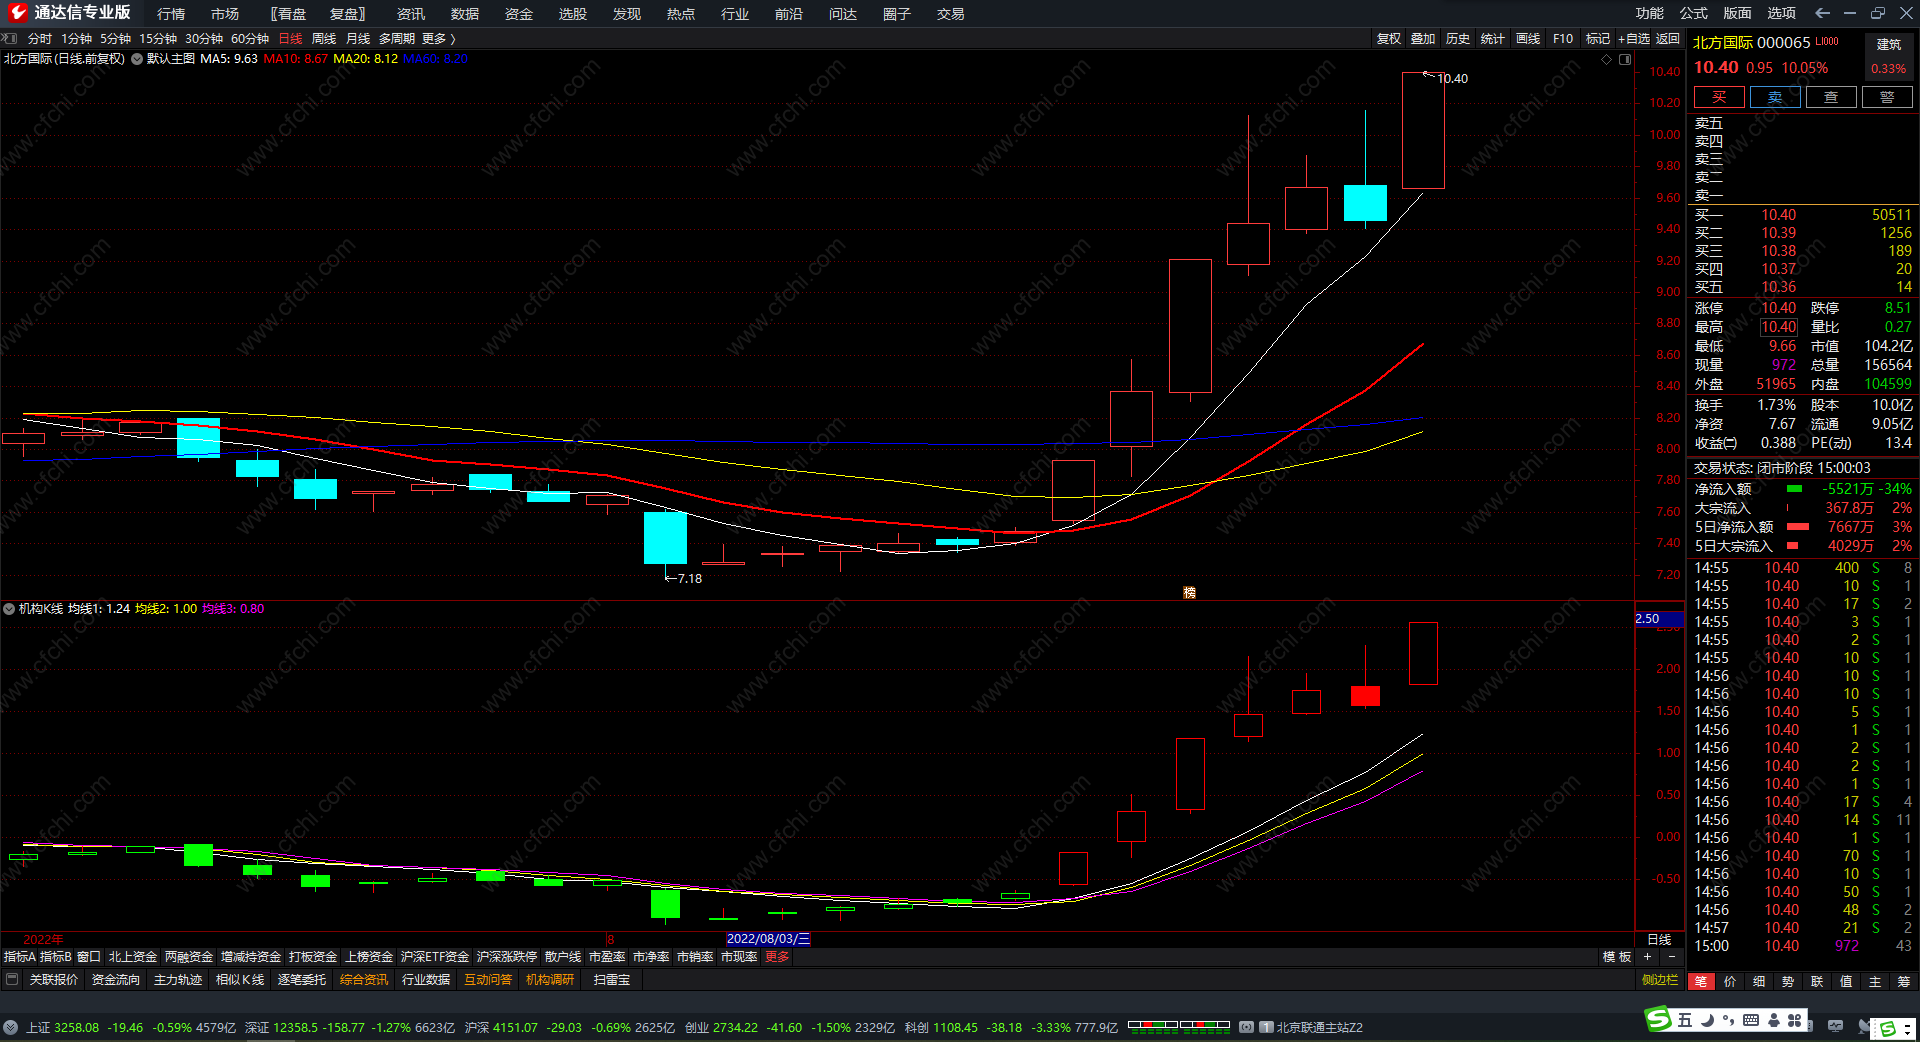This screenshot has width=1920, height=1042.
Task: Open the F10 company info
Action: (1563, 38)
